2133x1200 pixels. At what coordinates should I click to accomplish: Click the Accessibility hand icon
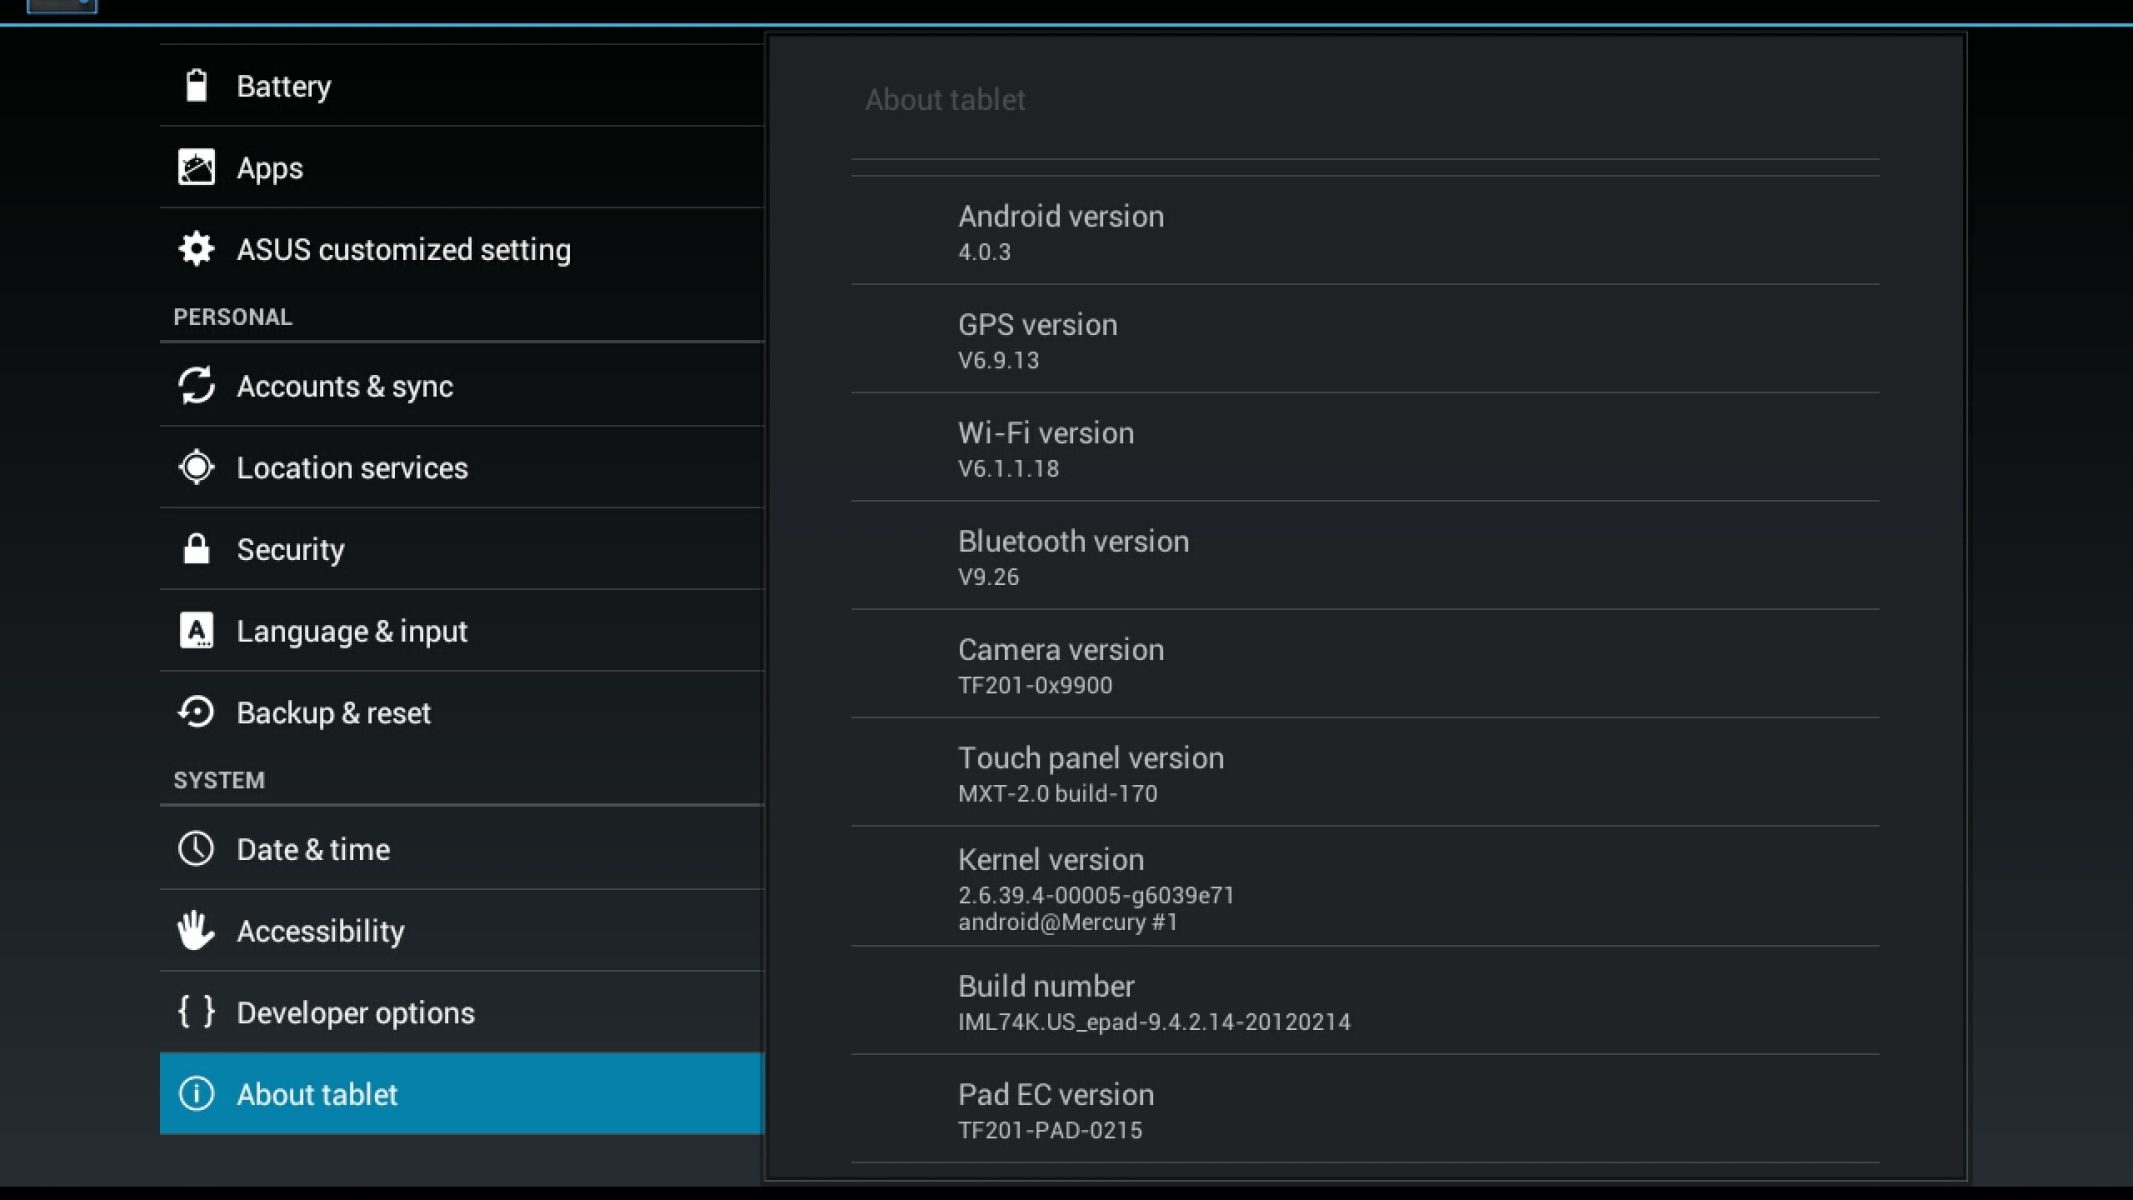point(196,931)
